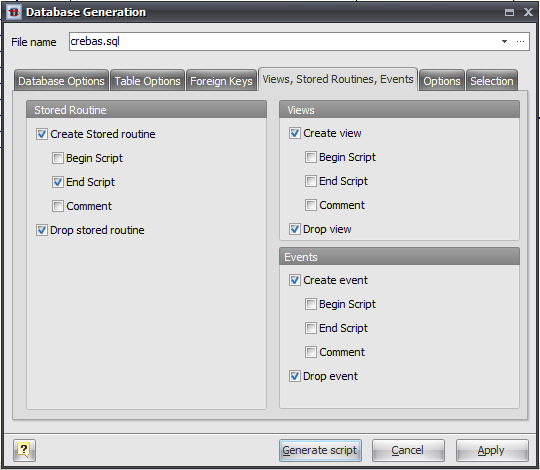Image resolution: width=540 pixels, height=470 pixels.
Task: Check Comment option under Views
Action: coord(311,205)
